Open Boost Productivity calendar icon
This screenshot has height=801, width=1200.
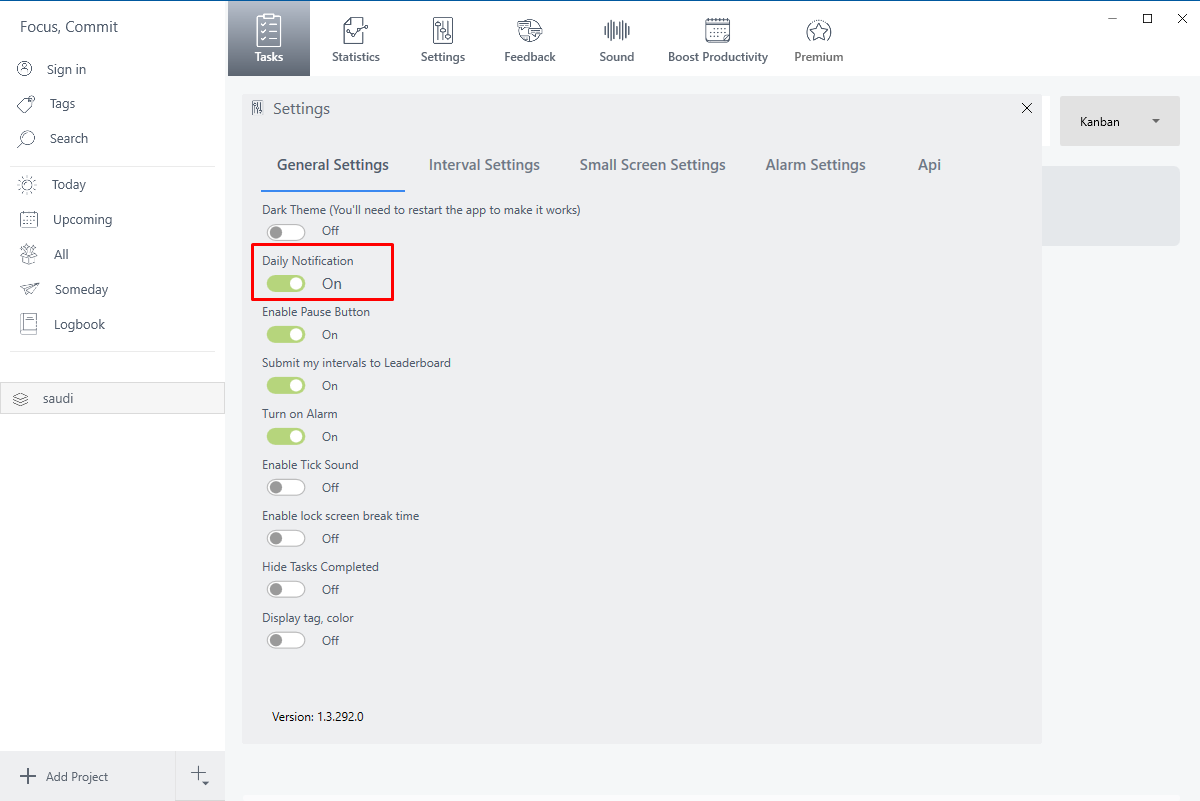tap(717, 31)
